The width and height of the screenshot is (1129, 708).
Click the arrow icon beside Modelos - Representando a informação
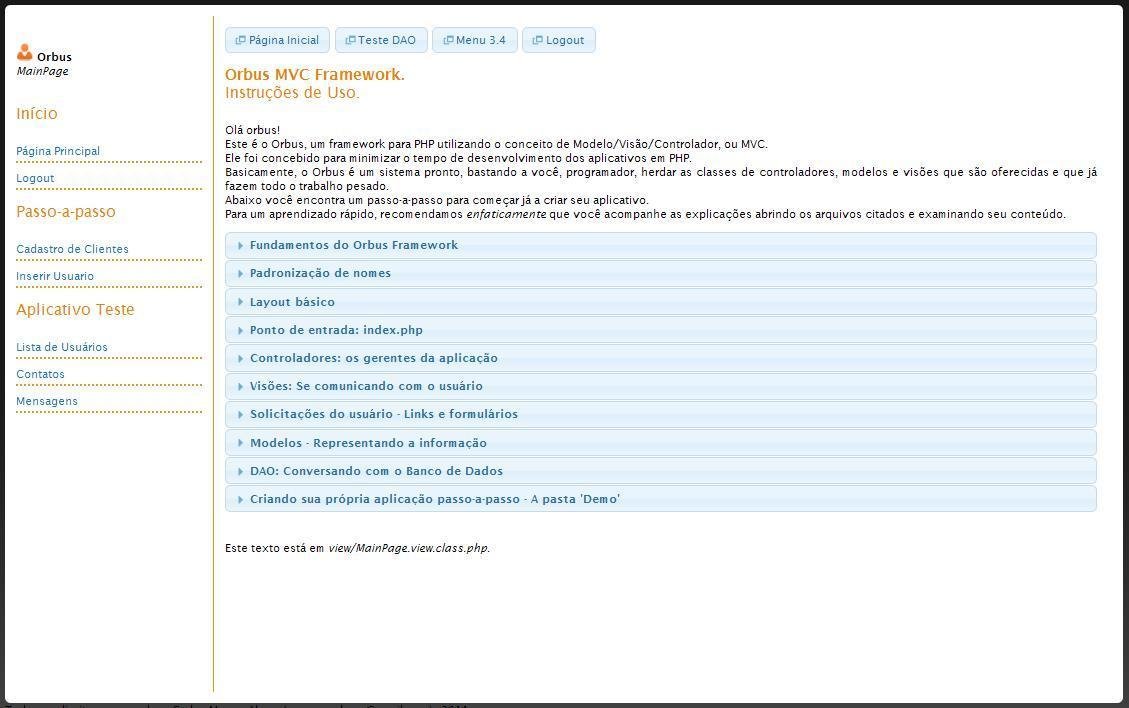tap(240, 442)
